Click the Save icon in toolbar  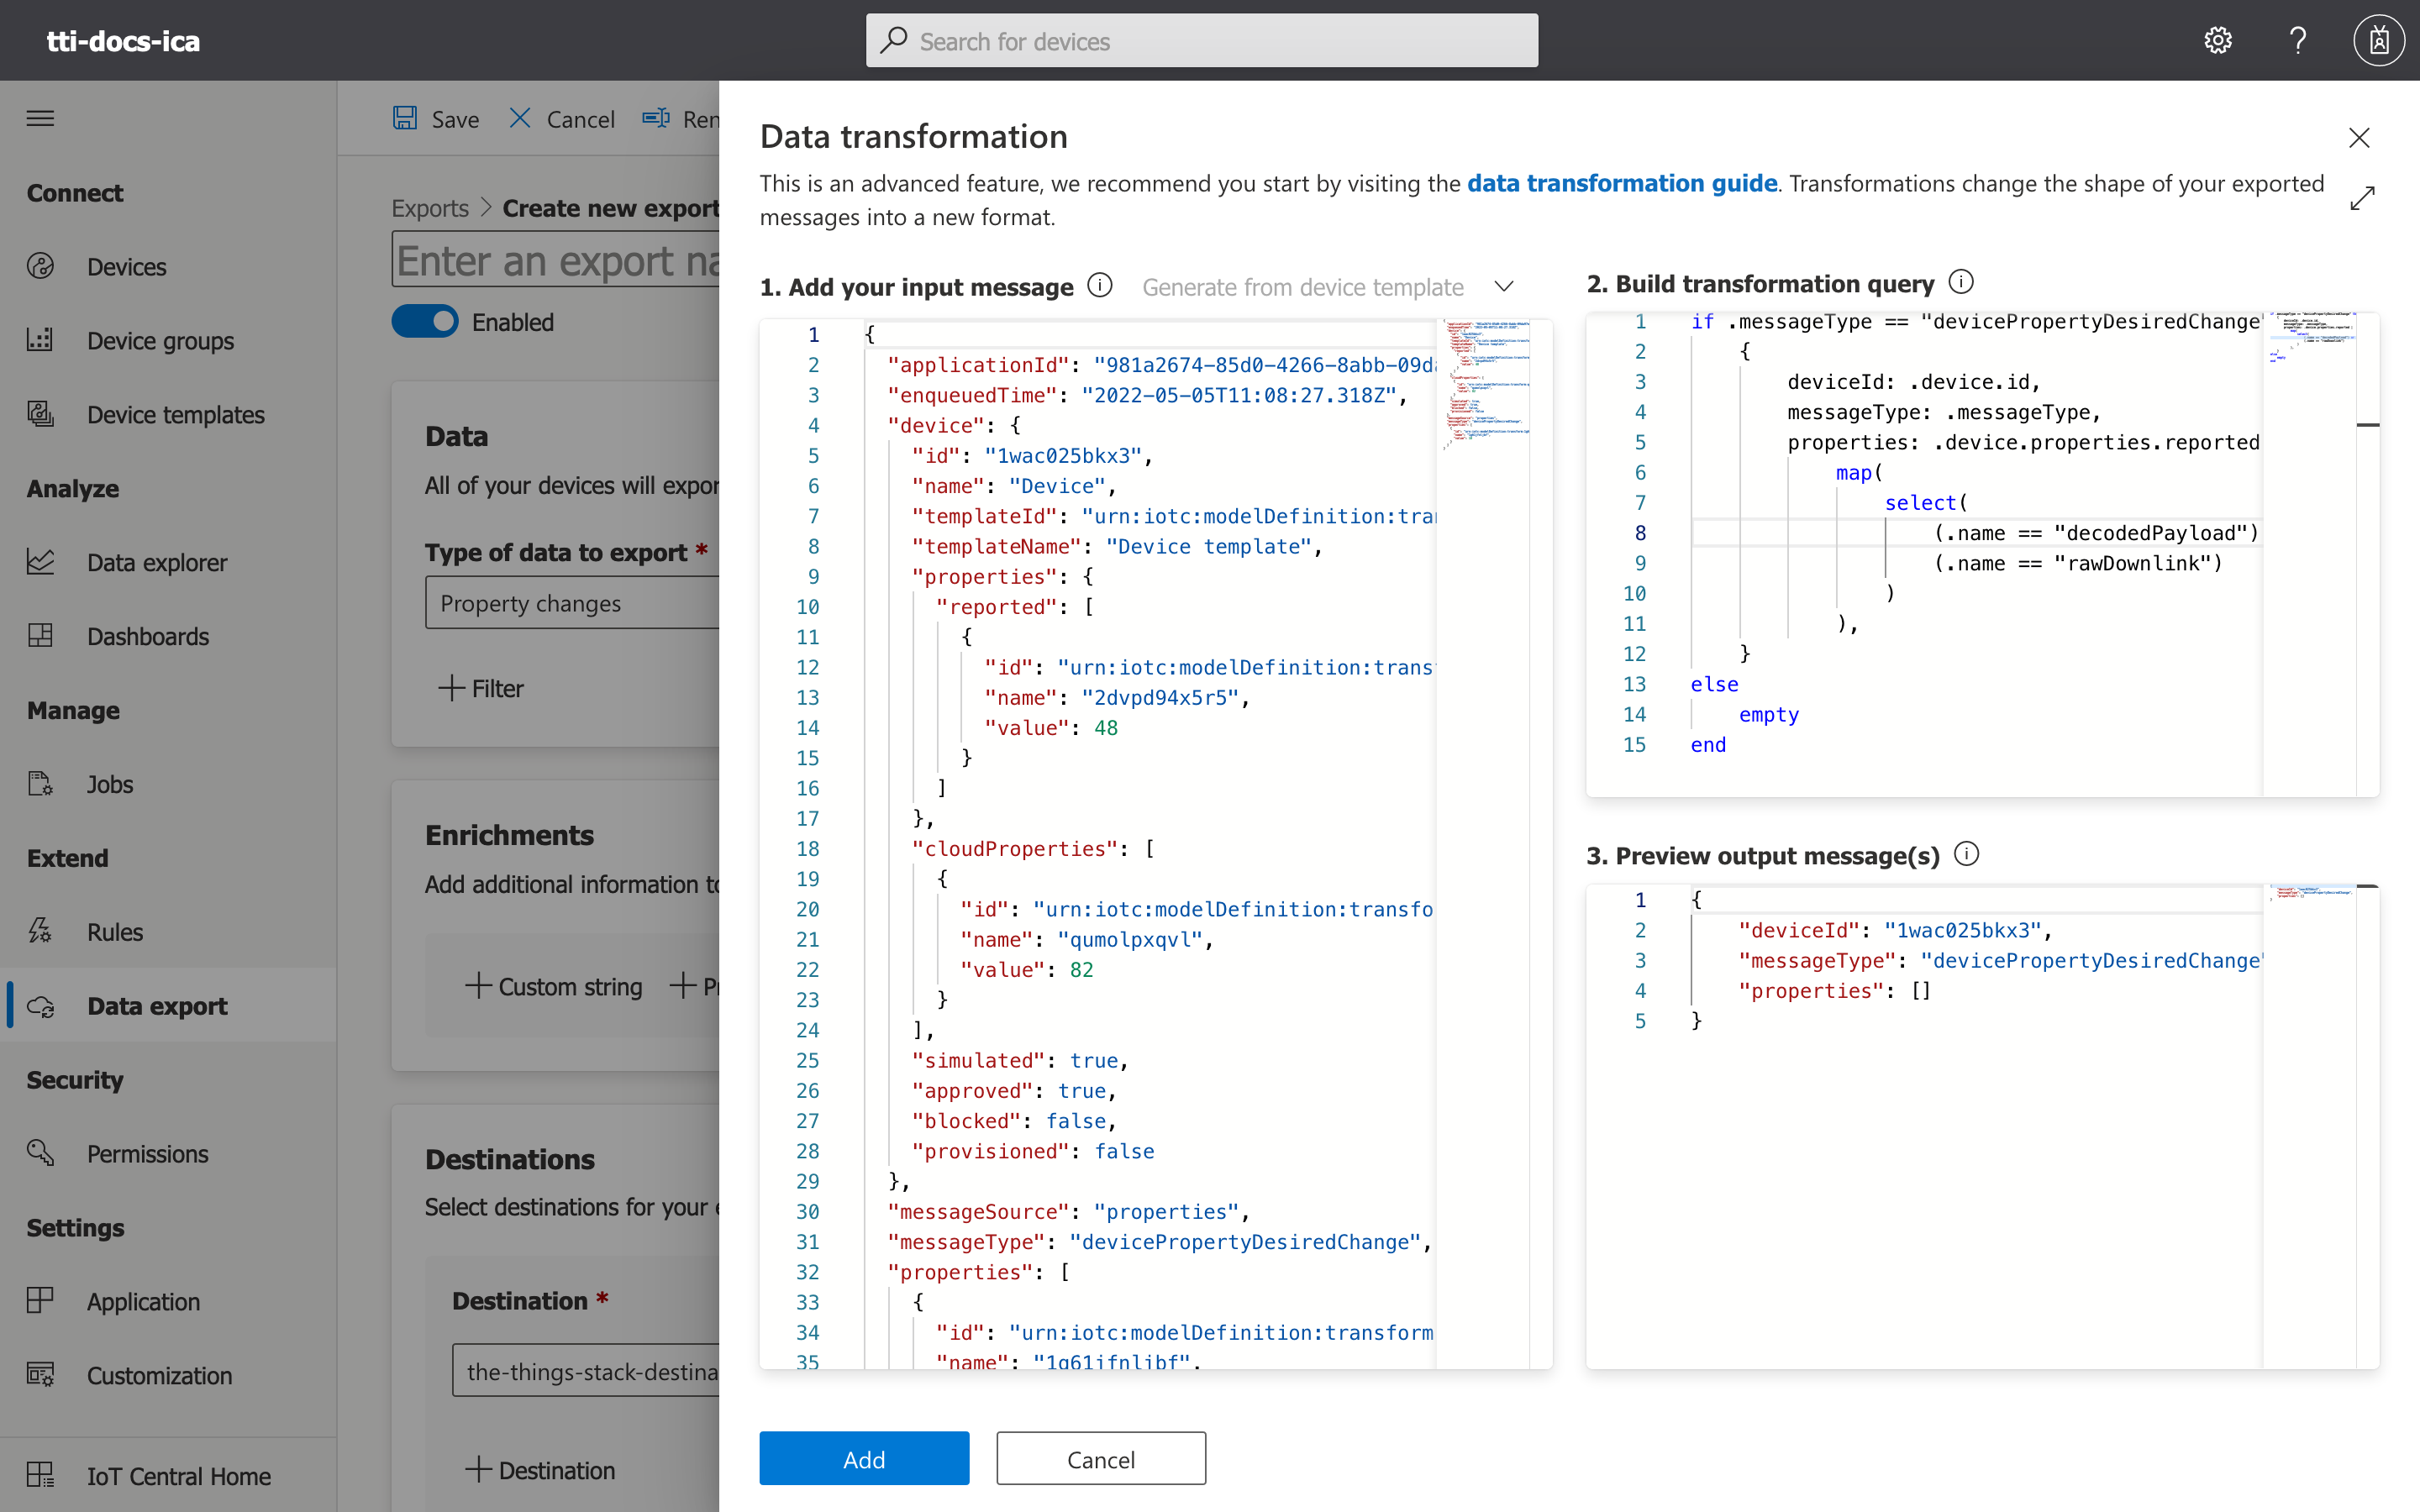(x=404, y=118)
